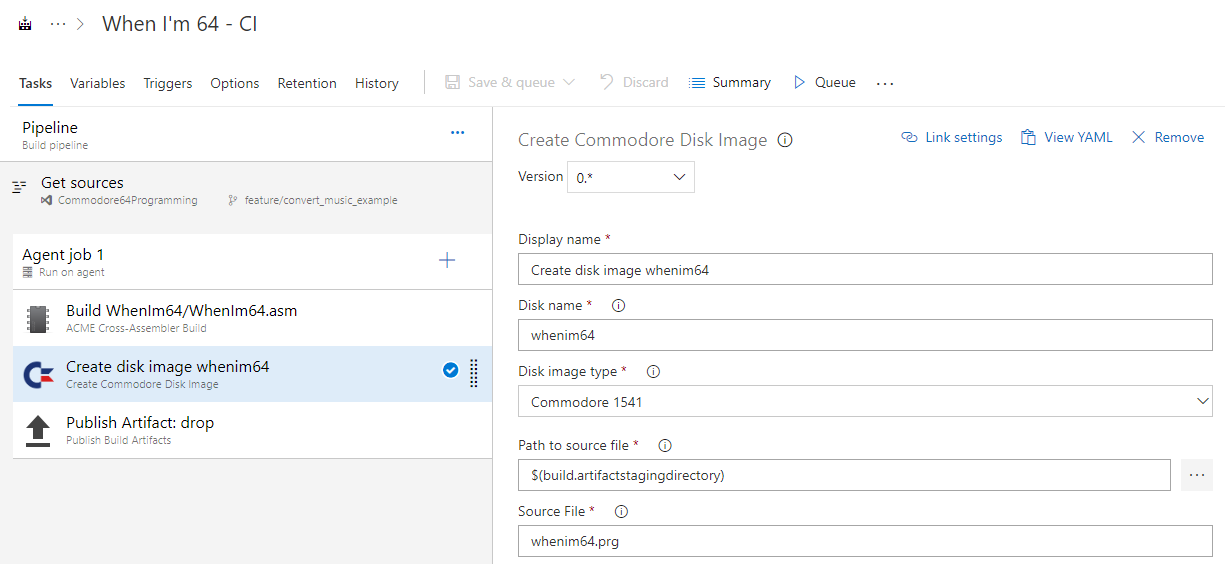Click Link settings
Image resolution: width=1225 pixels, height=564 pixels.
[x=952, y=138]
